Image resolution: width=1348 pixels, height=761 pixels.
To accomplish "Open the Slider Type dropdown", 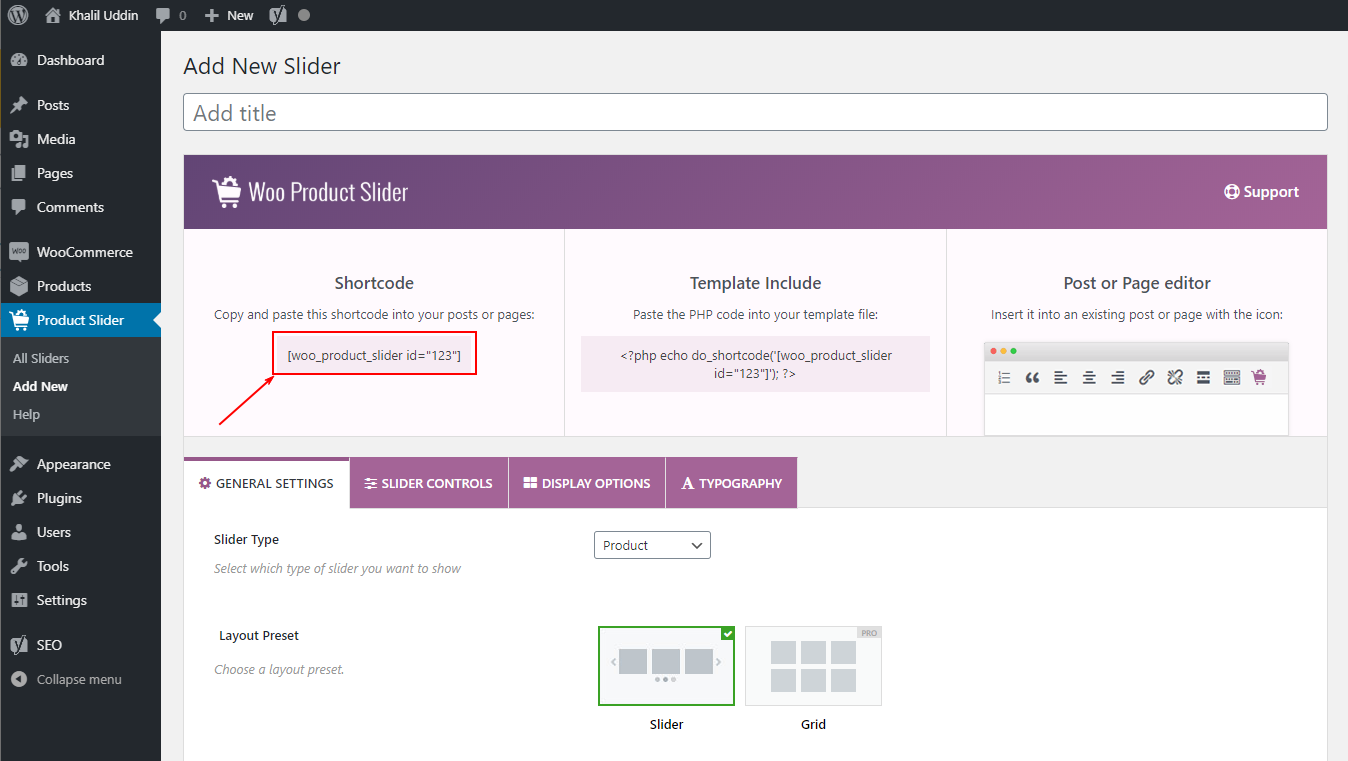I will pyautogui.click(x=652, y=545).
